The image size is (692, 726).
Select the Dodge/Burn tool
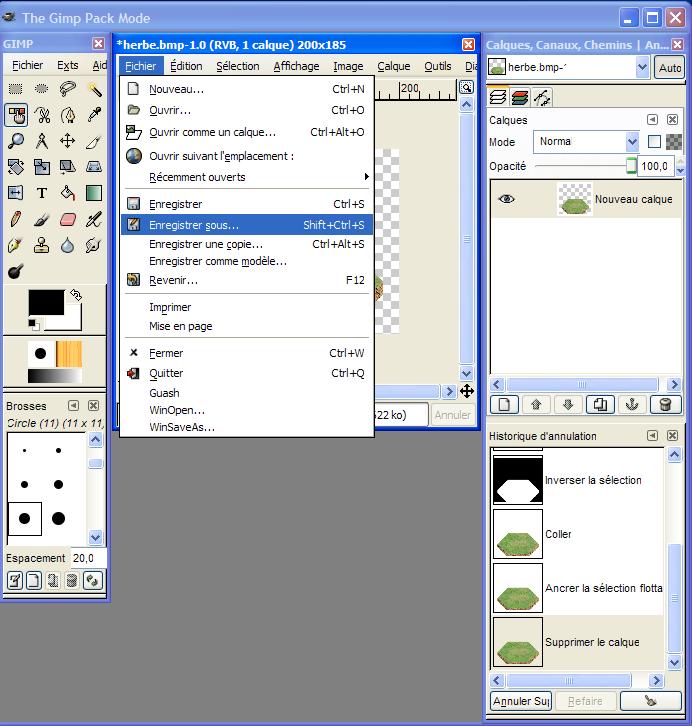[x=16, y=272]
